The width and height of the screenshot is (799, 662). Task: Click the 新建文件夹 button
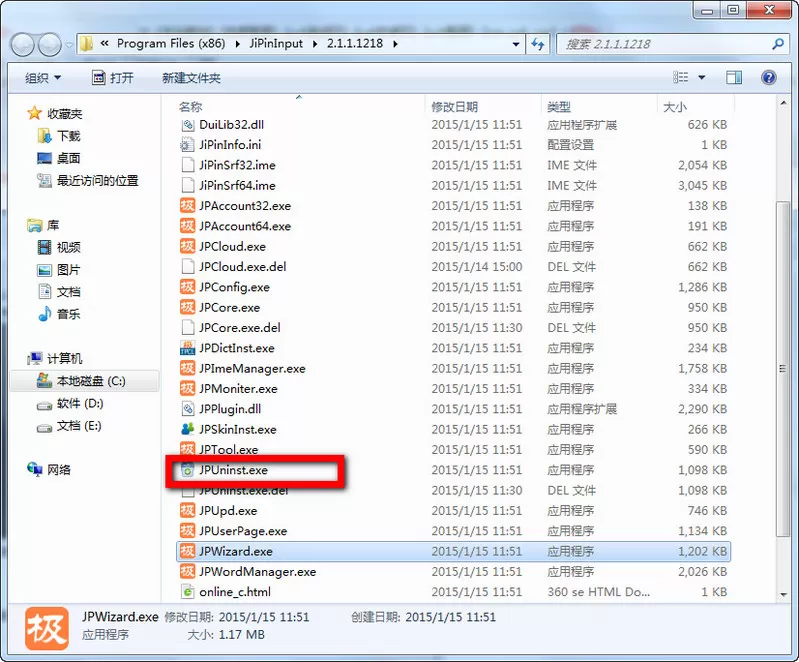coord(191,78)
